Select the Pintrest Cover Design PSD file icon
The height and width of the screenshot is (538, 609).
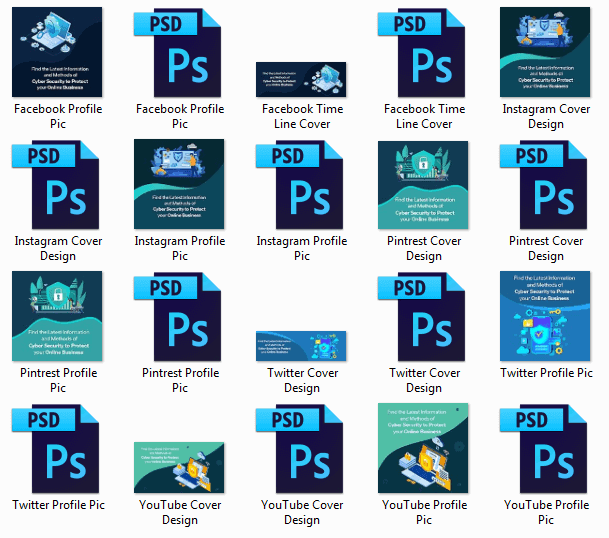(543, 185)
